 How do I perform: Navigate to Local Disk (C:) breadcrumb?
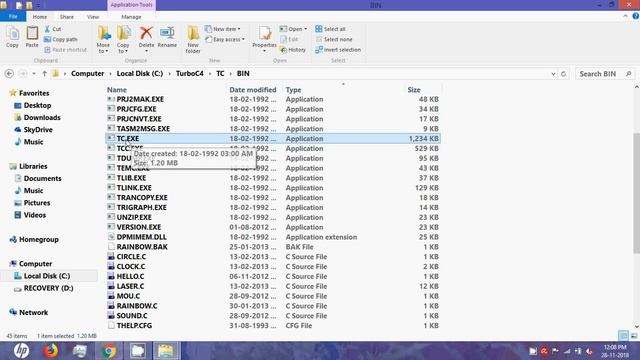(140, 73)
